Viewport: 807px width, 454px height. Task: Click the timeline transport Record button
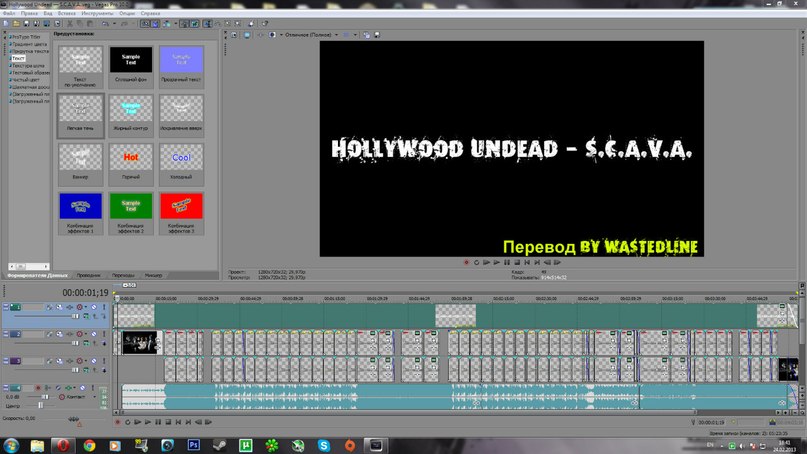pos(117,422)
